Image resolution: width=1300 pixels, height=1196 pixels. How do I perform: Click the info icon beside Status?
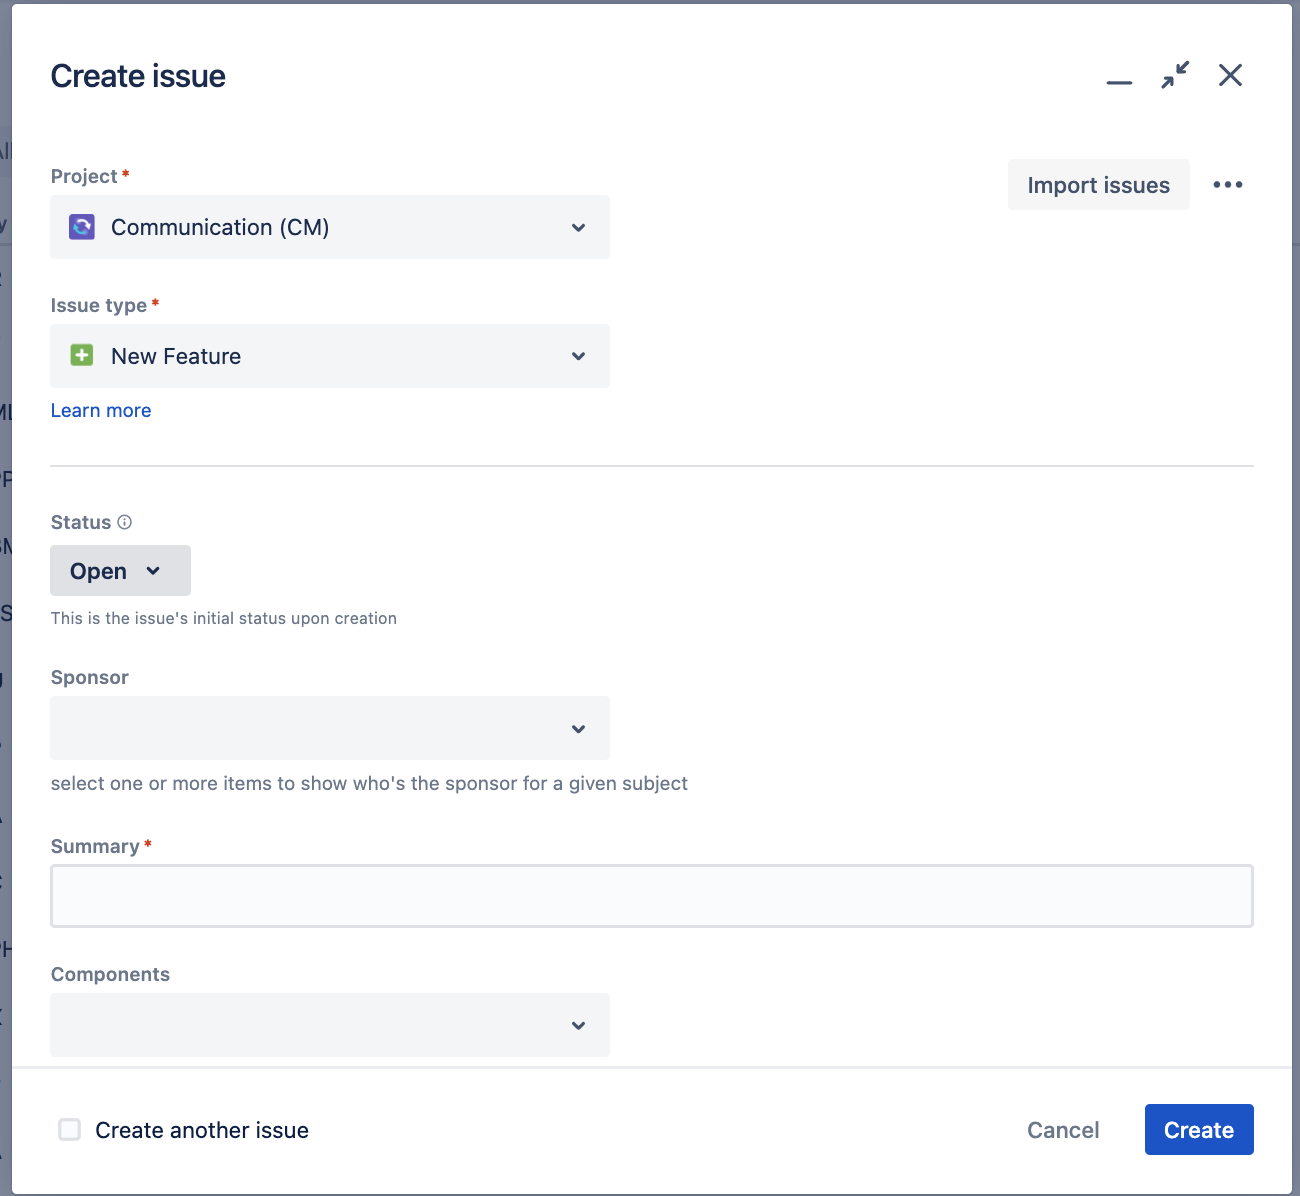point(125,522)
